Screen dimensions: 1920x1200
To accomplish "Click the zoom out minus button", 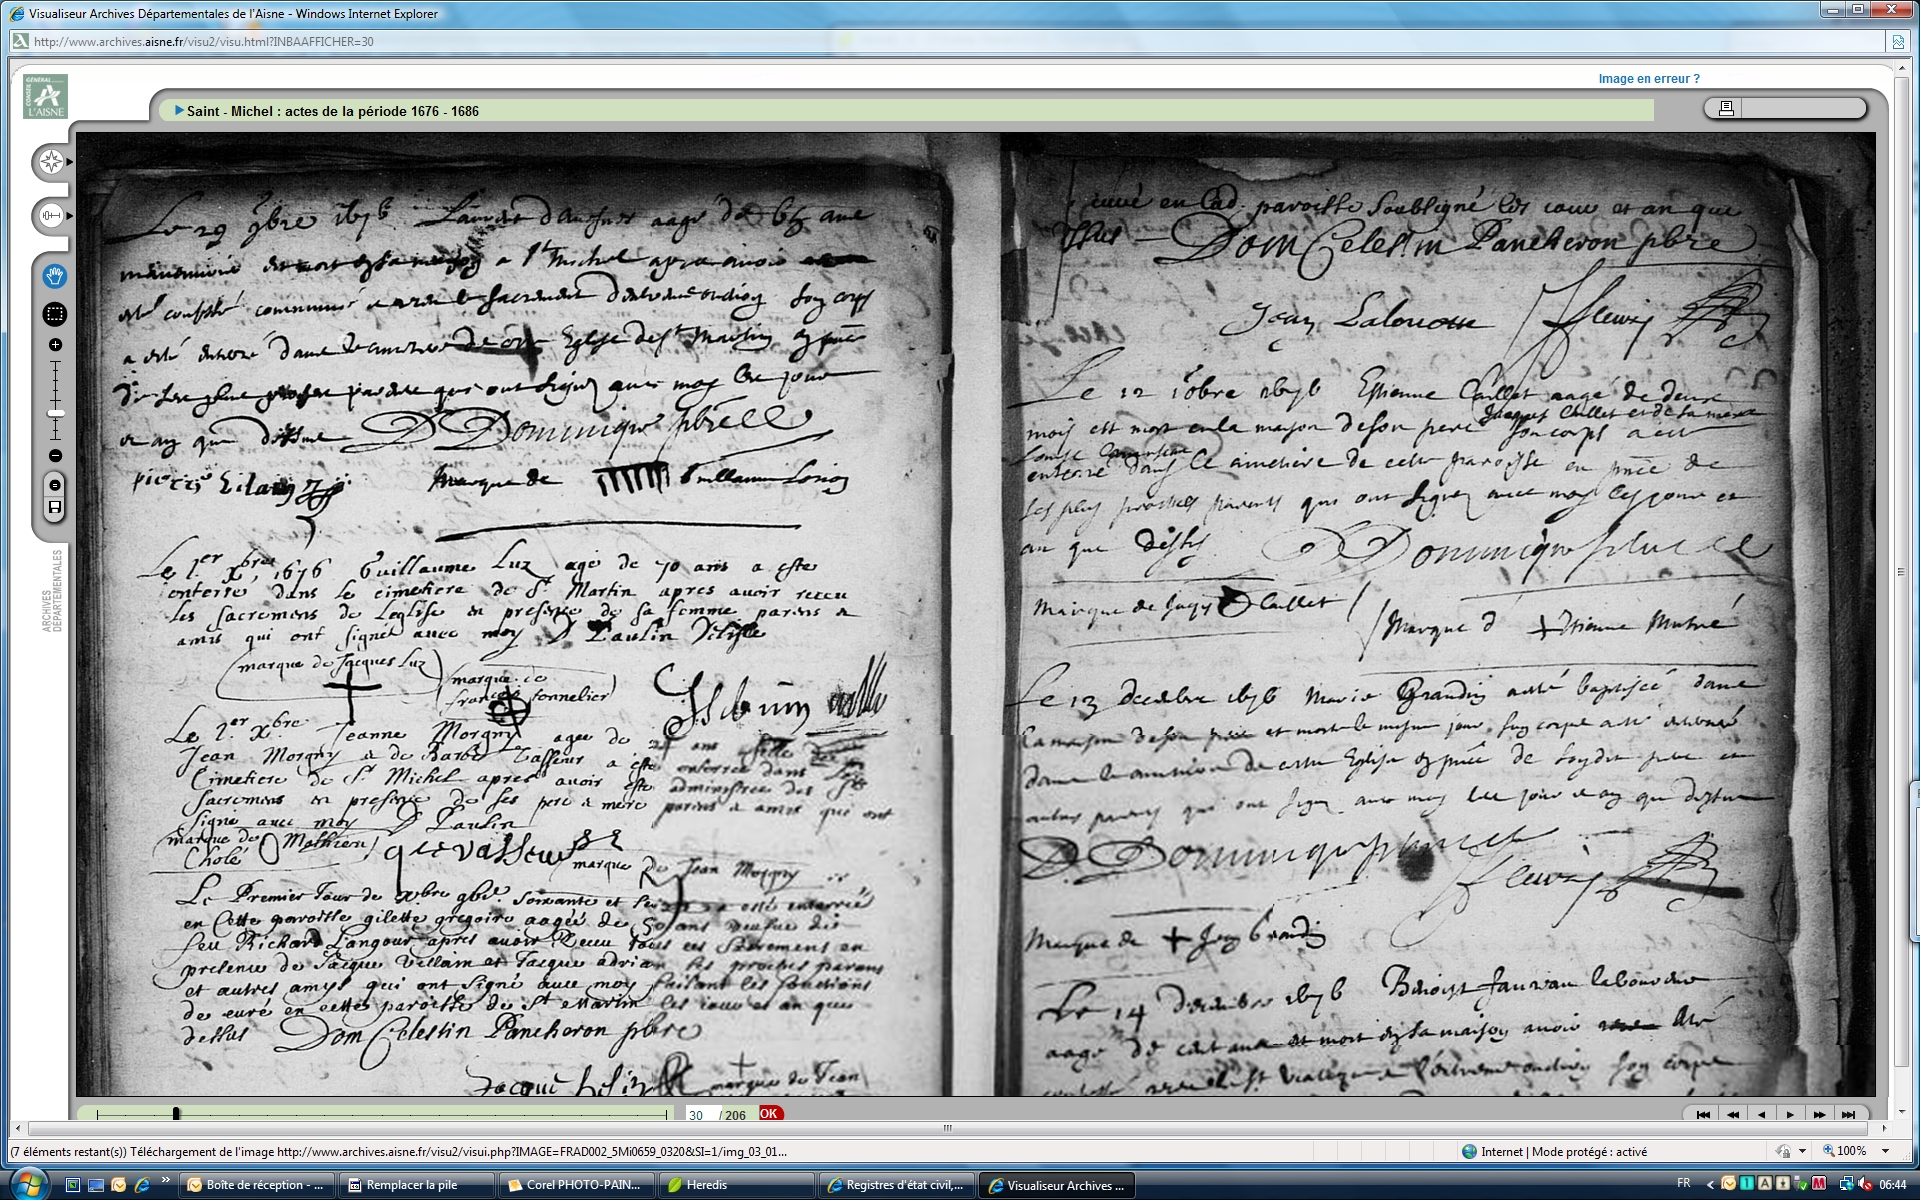I will (55, 456).
